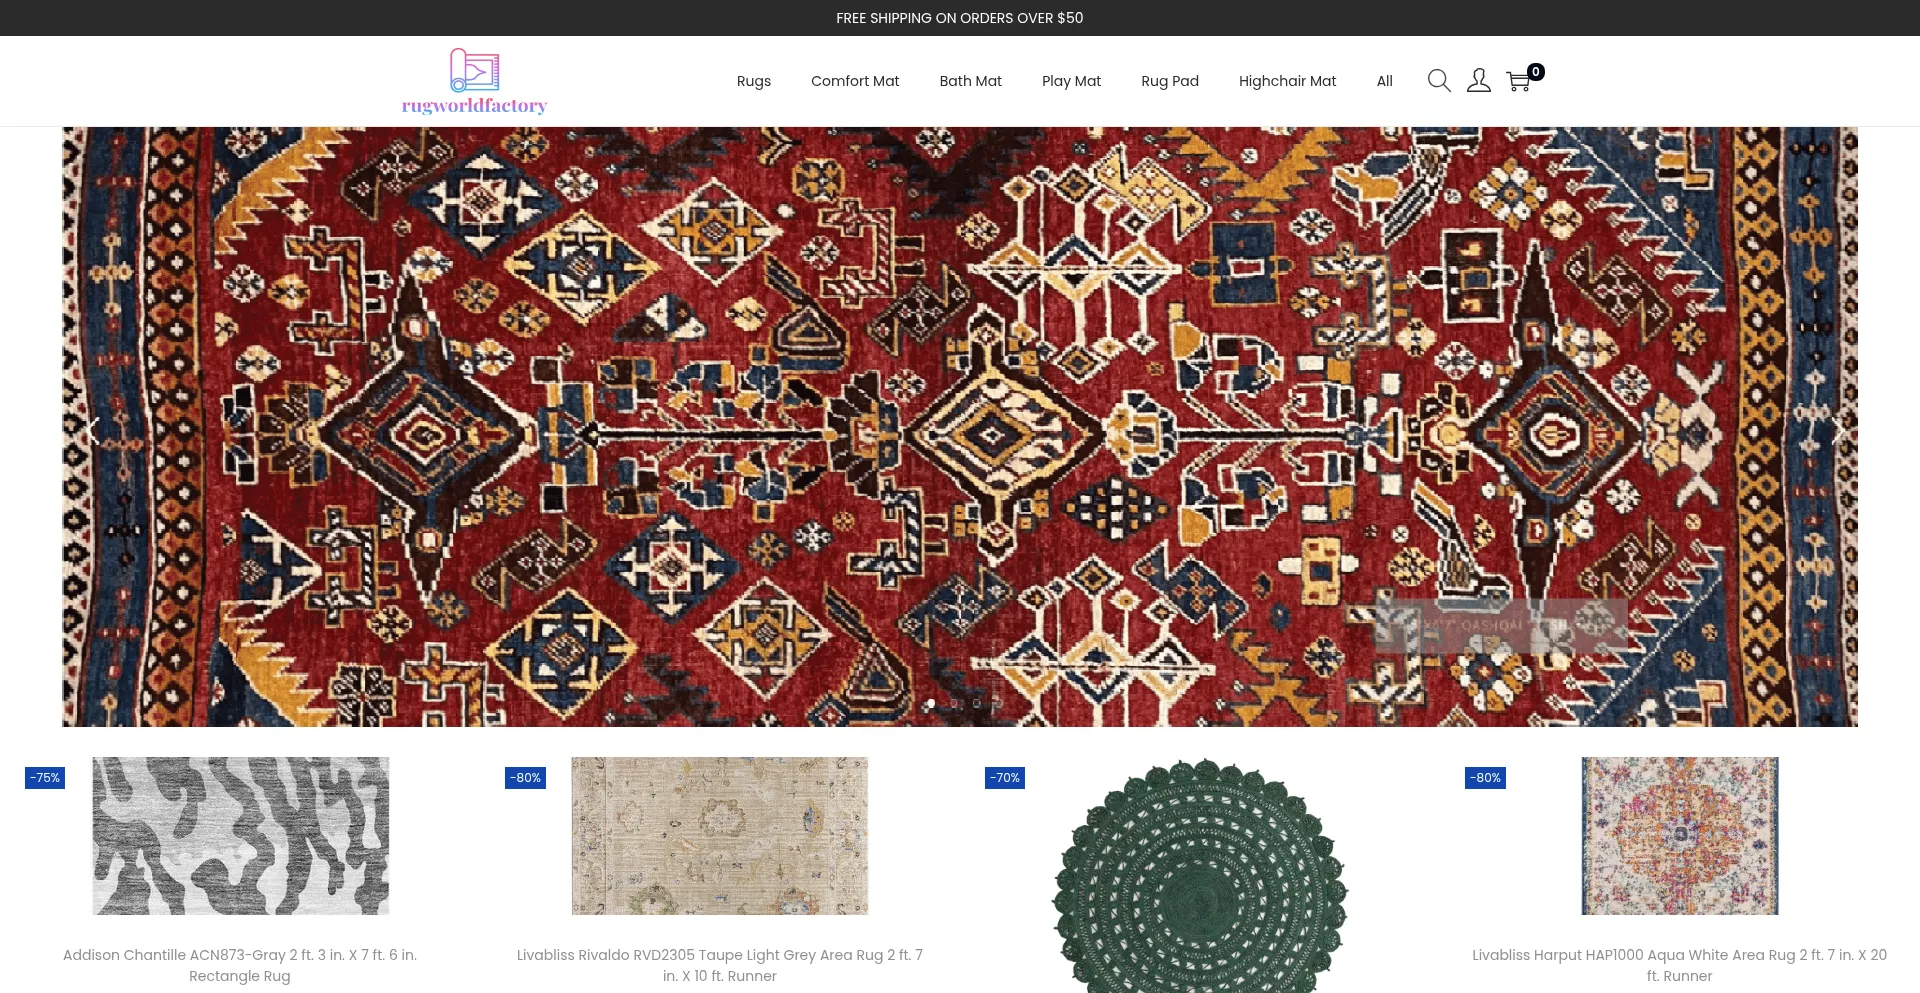The image size is (1920, 993).
Task: Open the Highchair Mat menu item
Action: click(x=1287, y=81)
